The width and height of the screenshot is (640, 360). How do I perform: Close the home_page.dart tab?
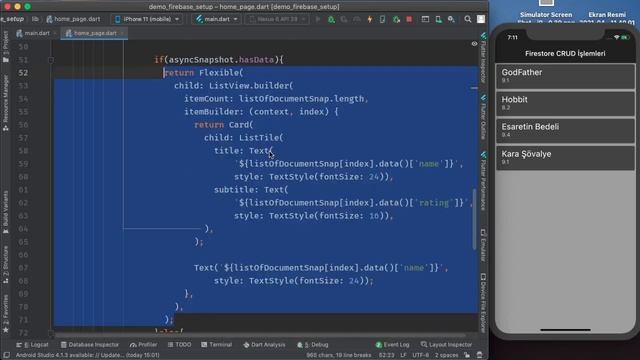pyautogui.click(x=122, y=33)
